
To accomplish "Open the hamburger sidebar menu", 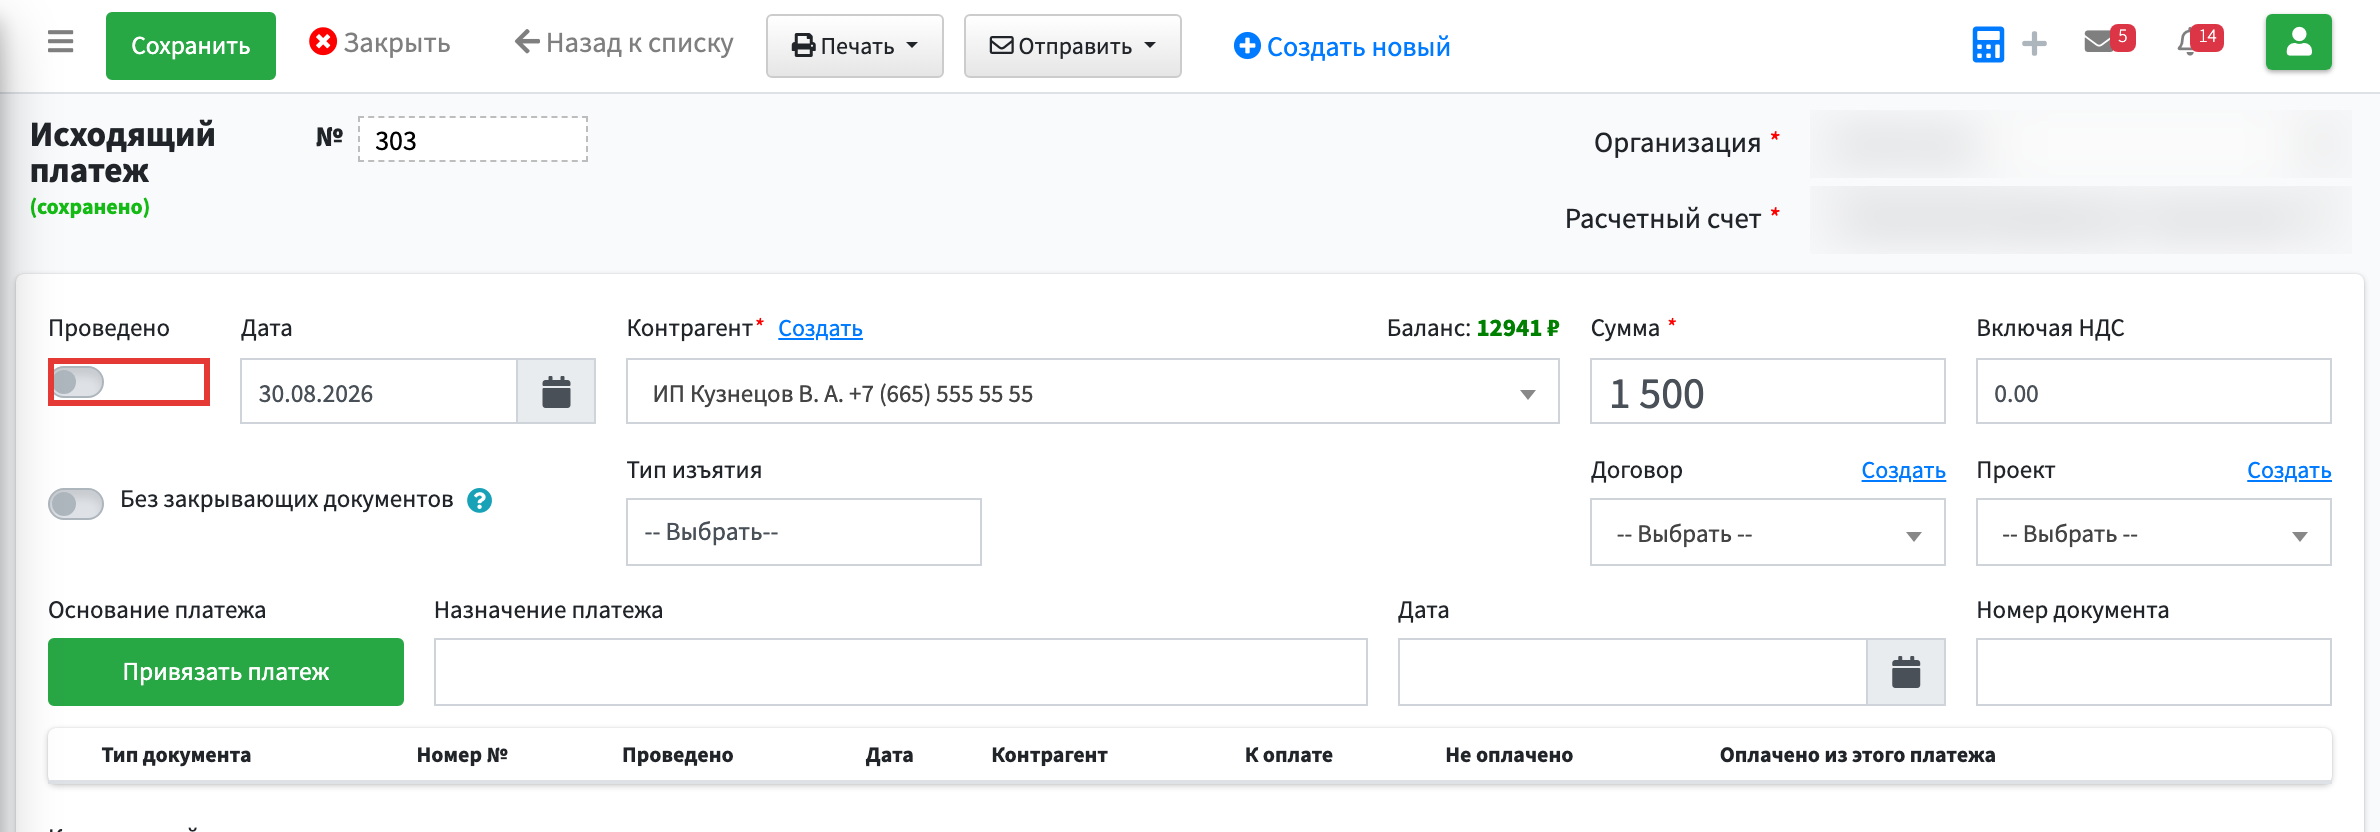I will (61, 43).
